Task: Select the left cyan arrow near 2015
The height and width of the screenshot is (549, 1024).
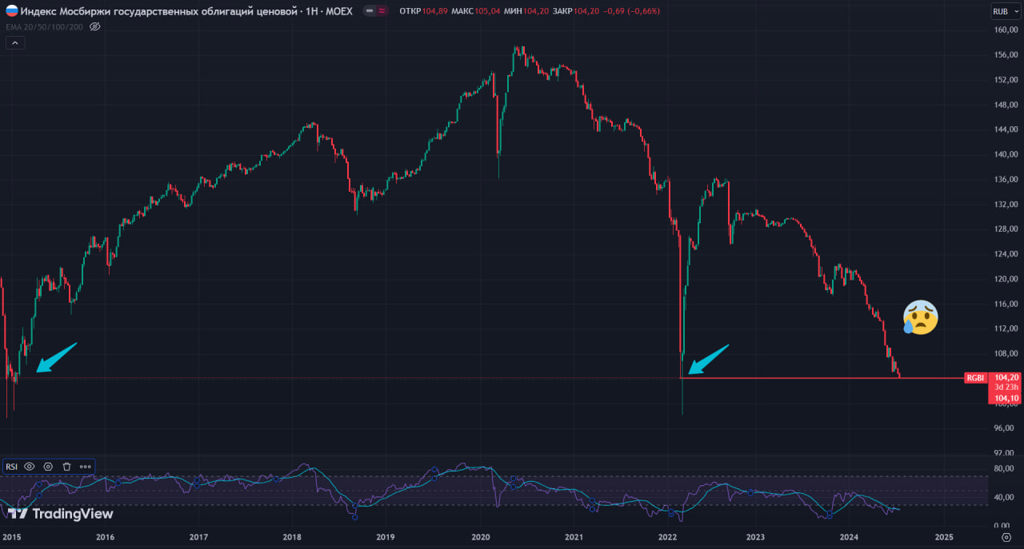Action: pos(56,357)
